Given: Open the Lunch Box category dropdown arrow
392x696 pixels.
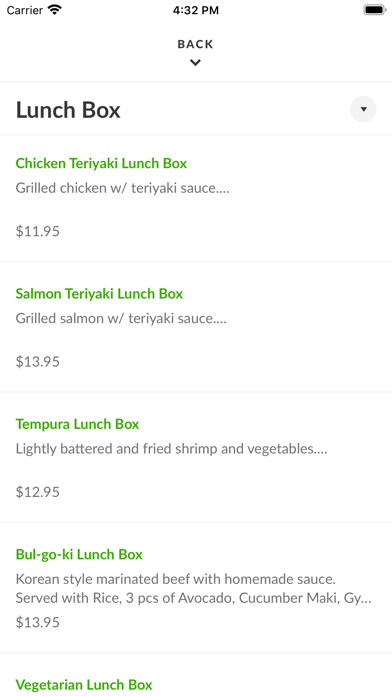Looking at the screenshot, I should (363, 109).
